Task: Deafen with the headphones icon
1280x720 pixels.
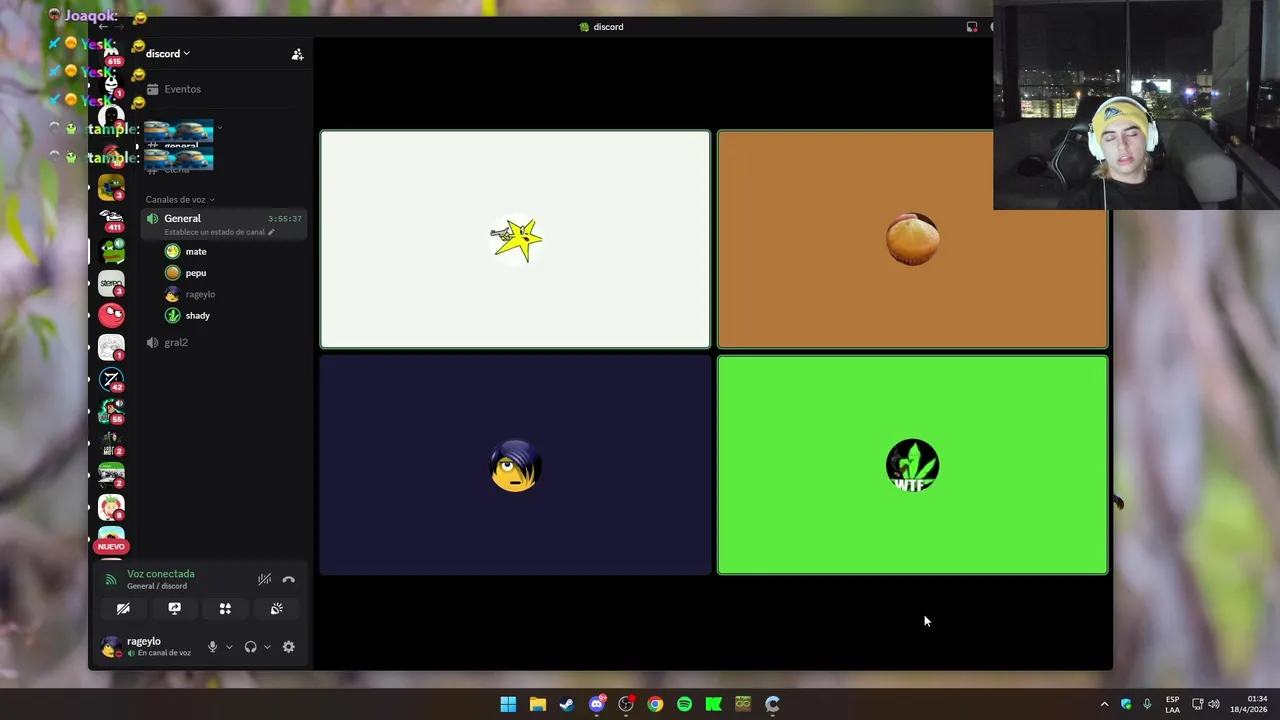Action: pyautogui.click(x=250, y=647)
